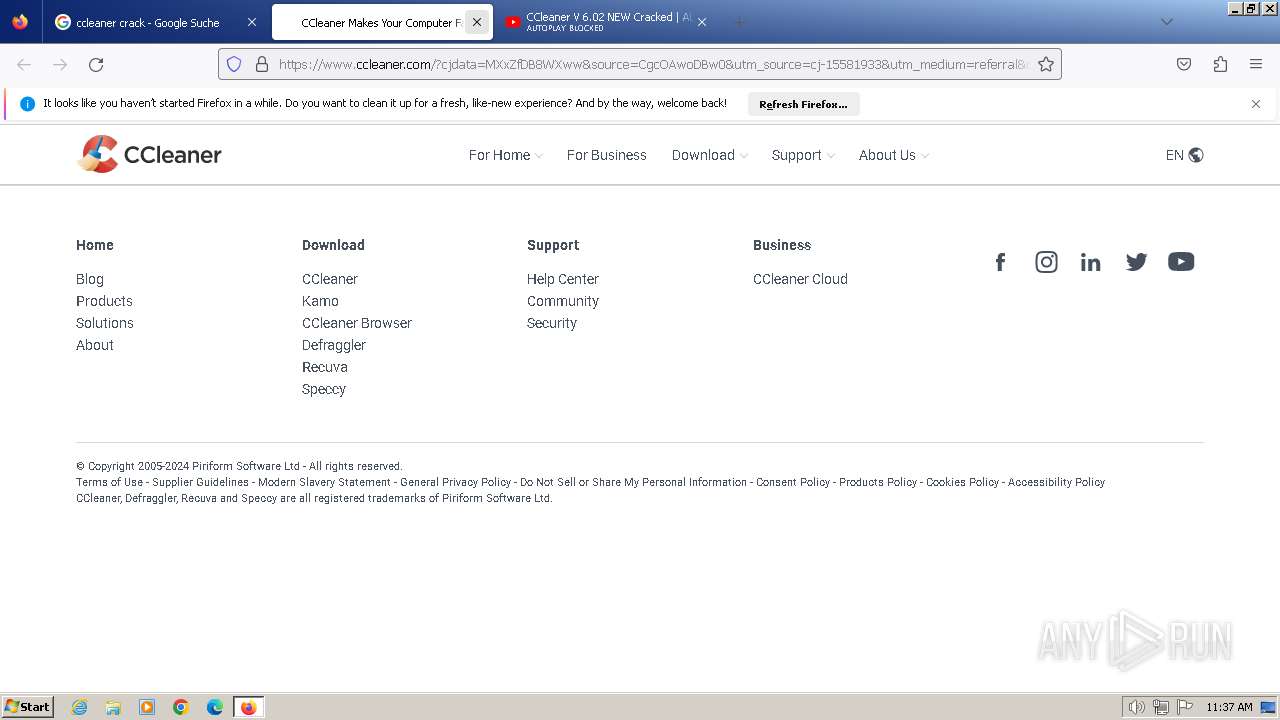Open the Modern Slavery Statement link
This screenshot has width=1280, height=720.
coord(324,482)
